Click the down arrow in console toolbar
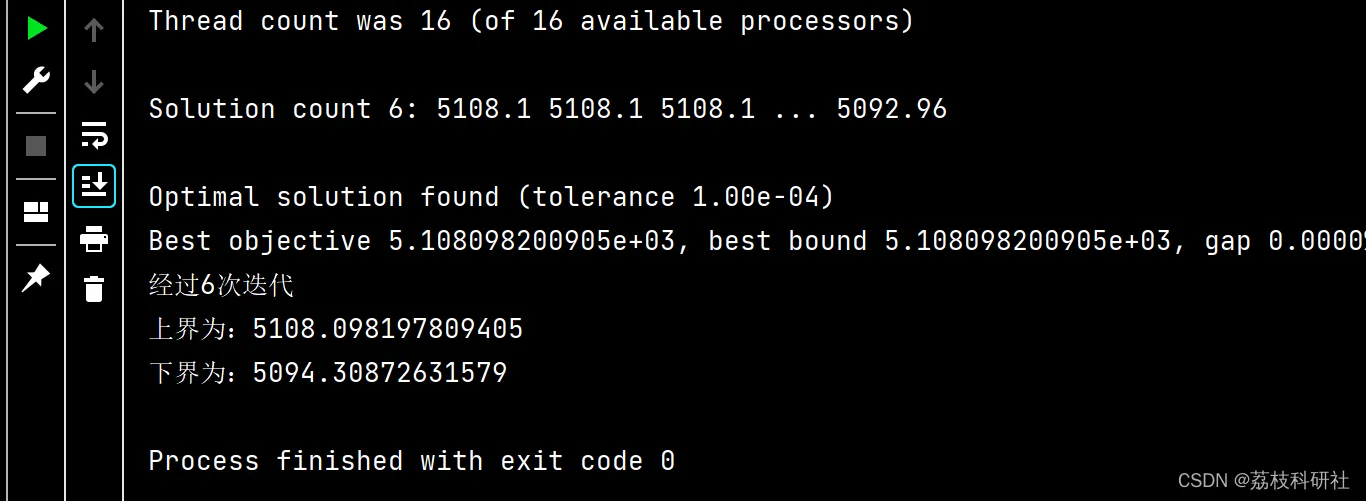 94,82
